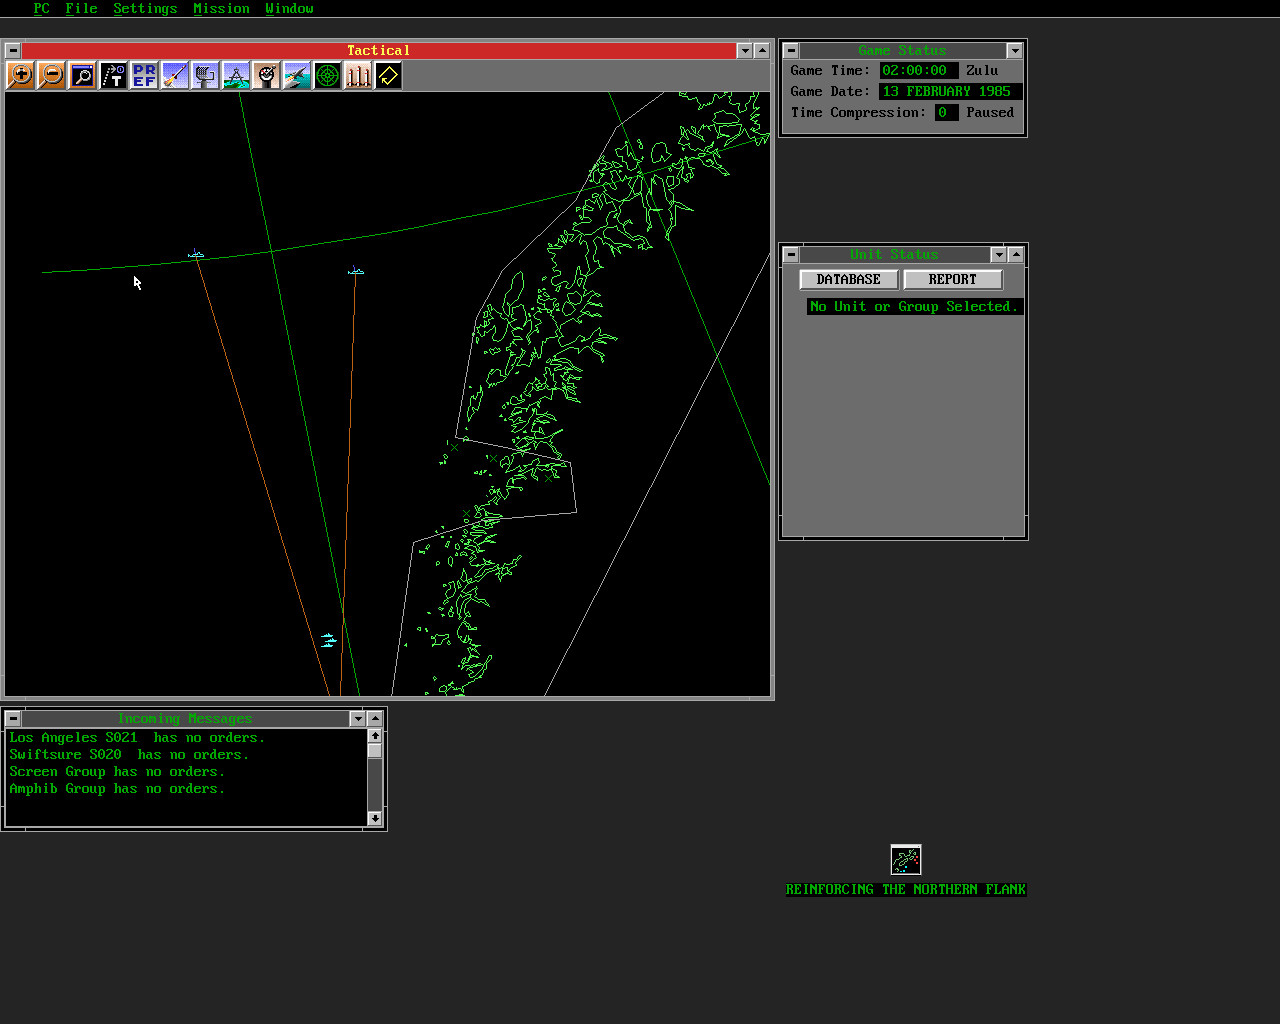This screenshot has width=1280, height=1024.
Task: Open the PREF preferences icon
Action: click(x=144, y=75)
